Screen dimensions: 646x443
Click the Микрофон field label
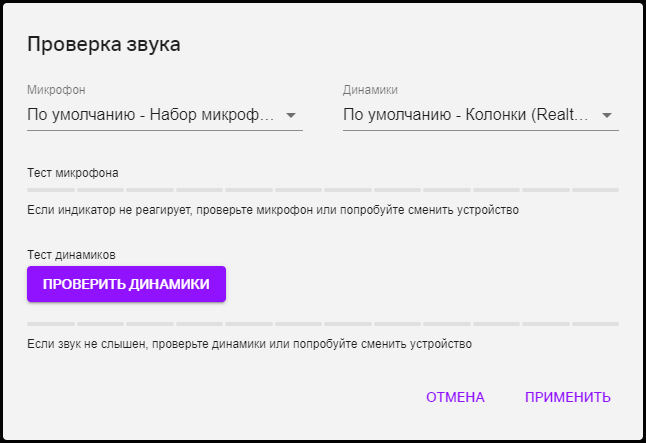pos(56,90)
